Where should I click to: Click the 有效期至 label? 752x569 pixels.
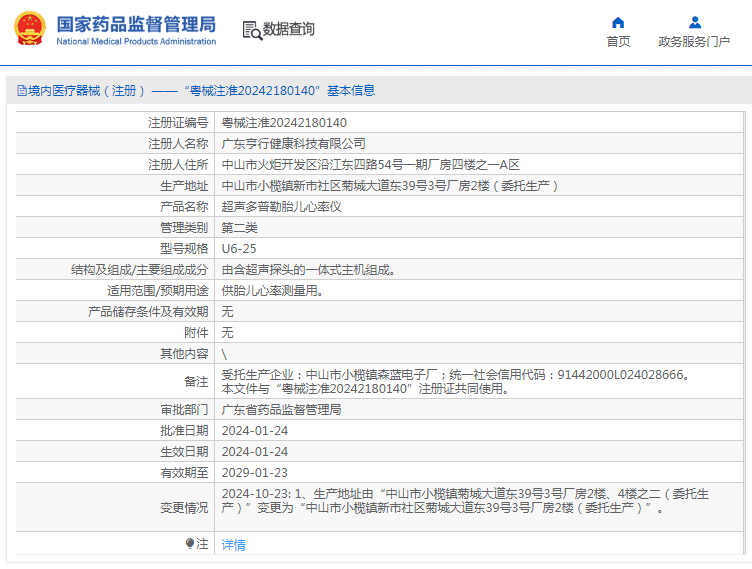coord(184,473)
